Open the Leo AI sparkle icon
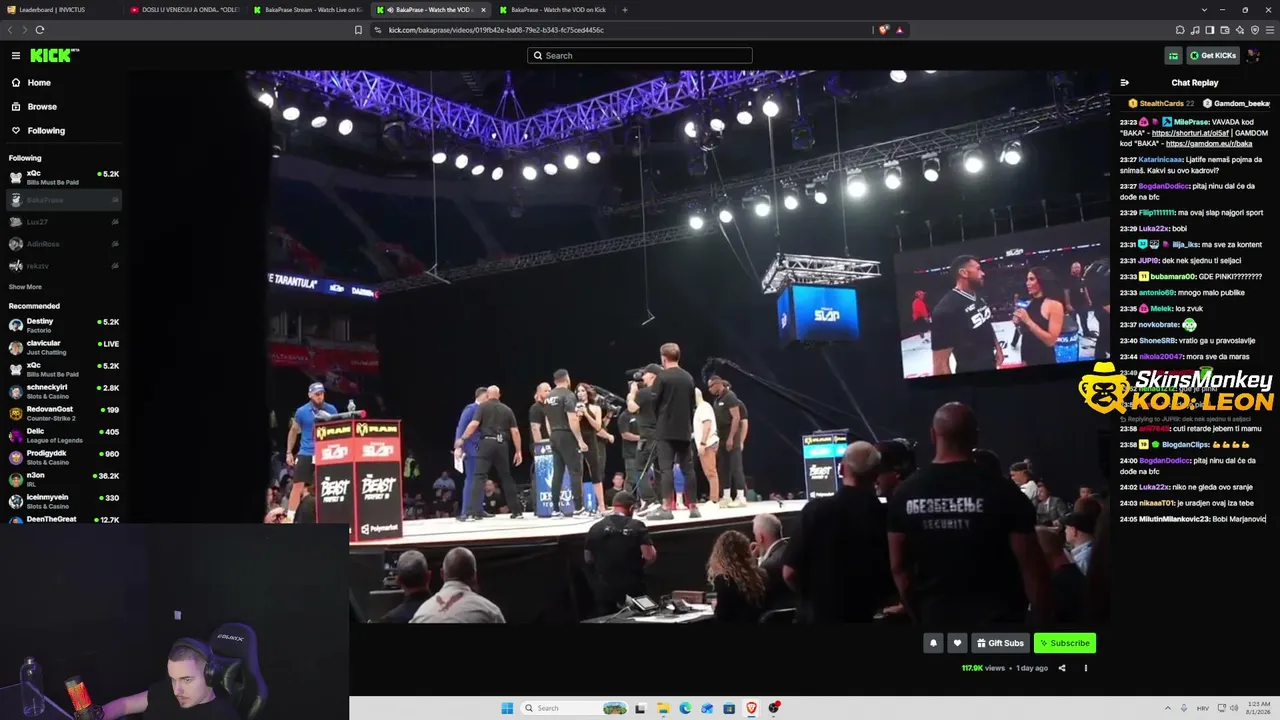Screen dimensions: 1280x720 tap(1240, 30)
